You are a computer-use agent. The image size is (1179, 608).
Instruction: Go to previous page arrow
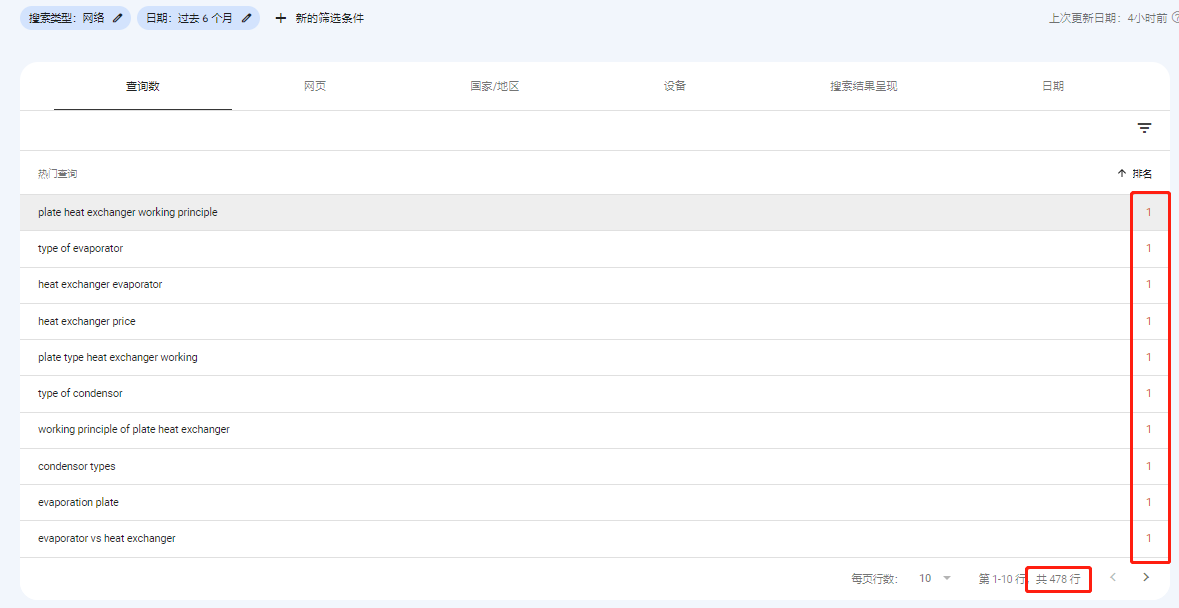1112,577
